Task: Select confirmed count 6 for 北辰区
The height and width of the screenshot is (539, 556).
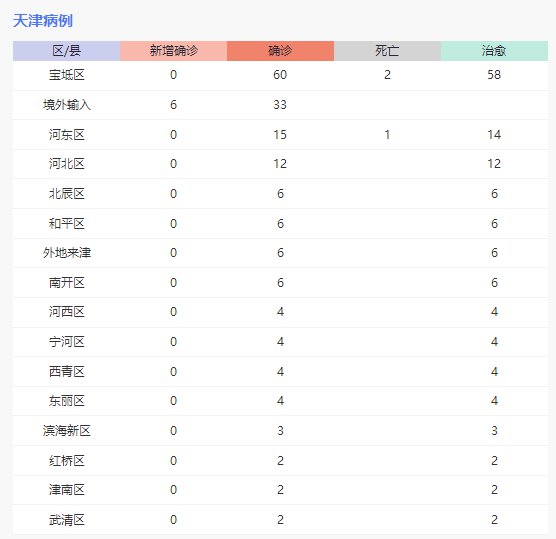Action: click(x=280, y=194)
